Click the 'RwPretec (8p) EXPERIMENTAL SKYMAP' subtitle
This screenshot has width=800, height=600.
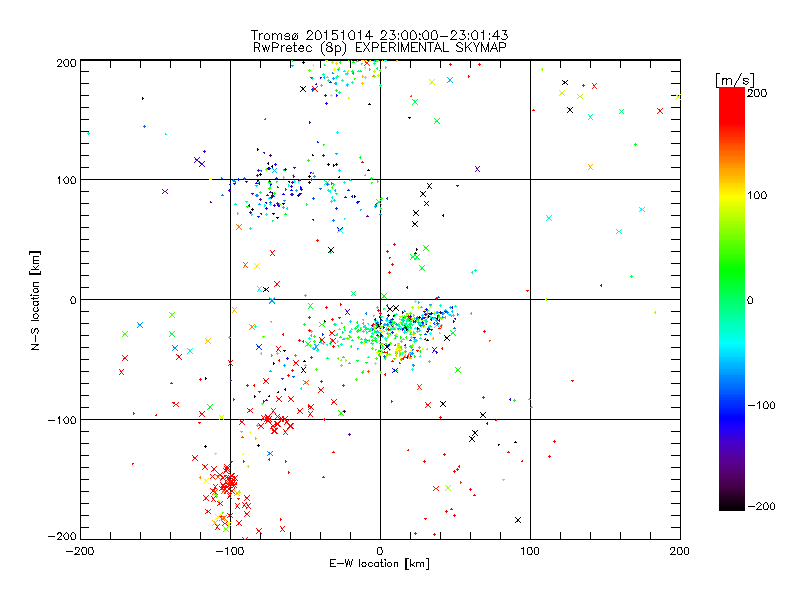(x=379, y=47)
